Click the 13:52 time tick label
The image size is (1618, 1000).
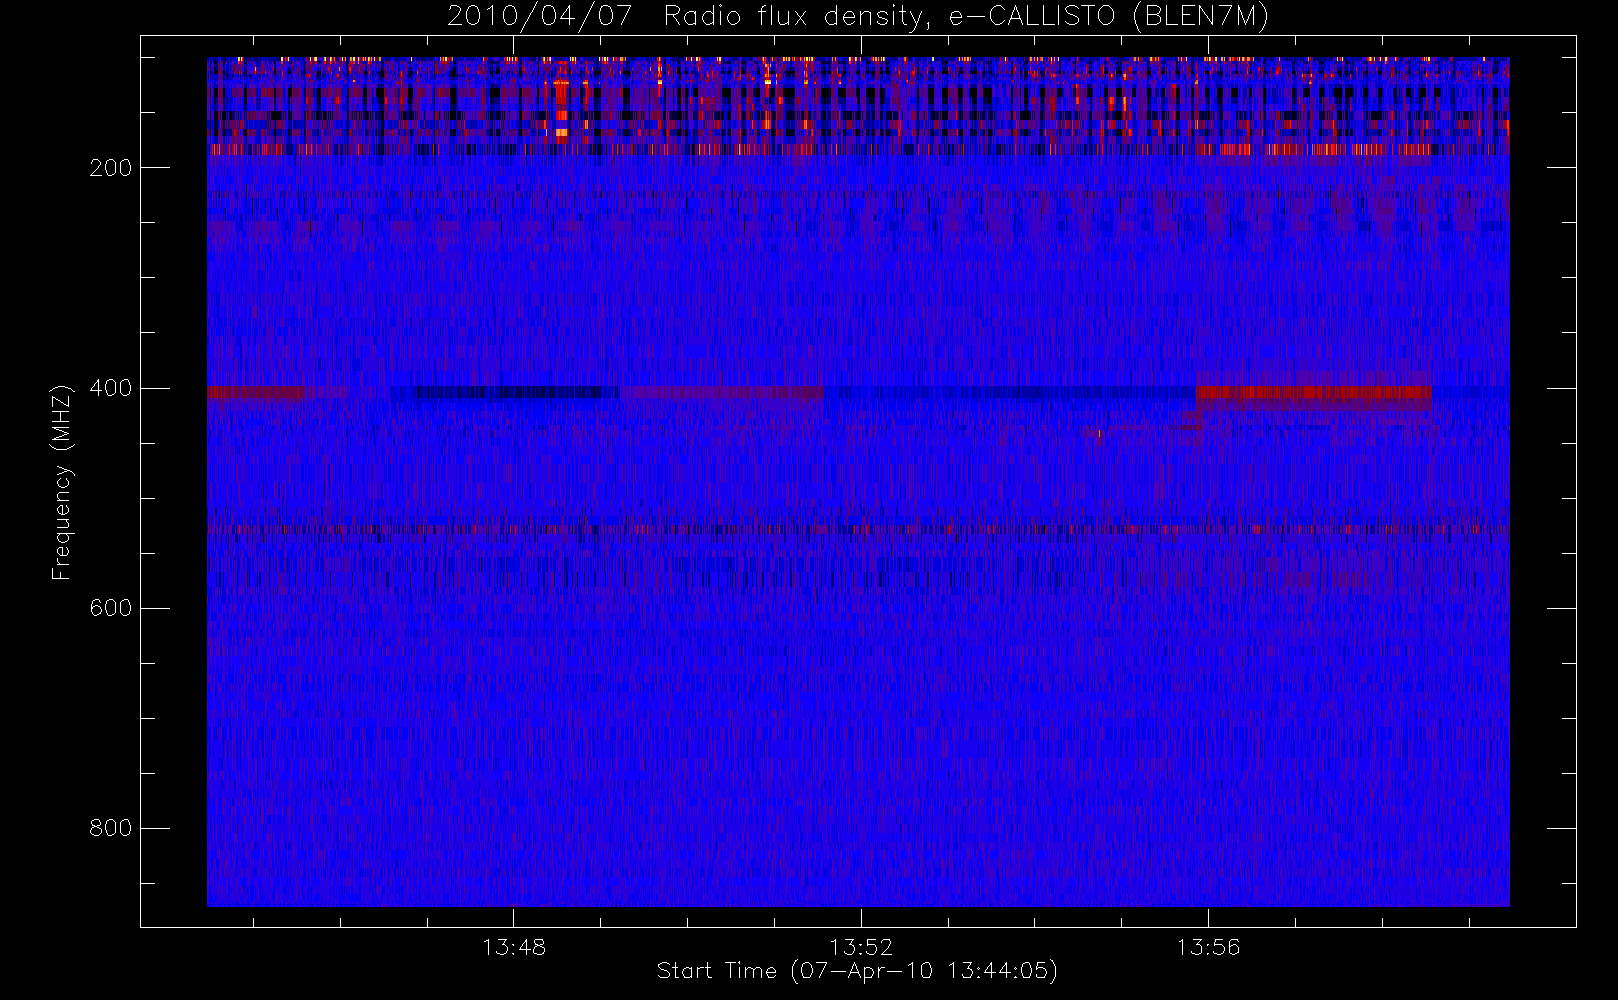click(x=861, y=947)
